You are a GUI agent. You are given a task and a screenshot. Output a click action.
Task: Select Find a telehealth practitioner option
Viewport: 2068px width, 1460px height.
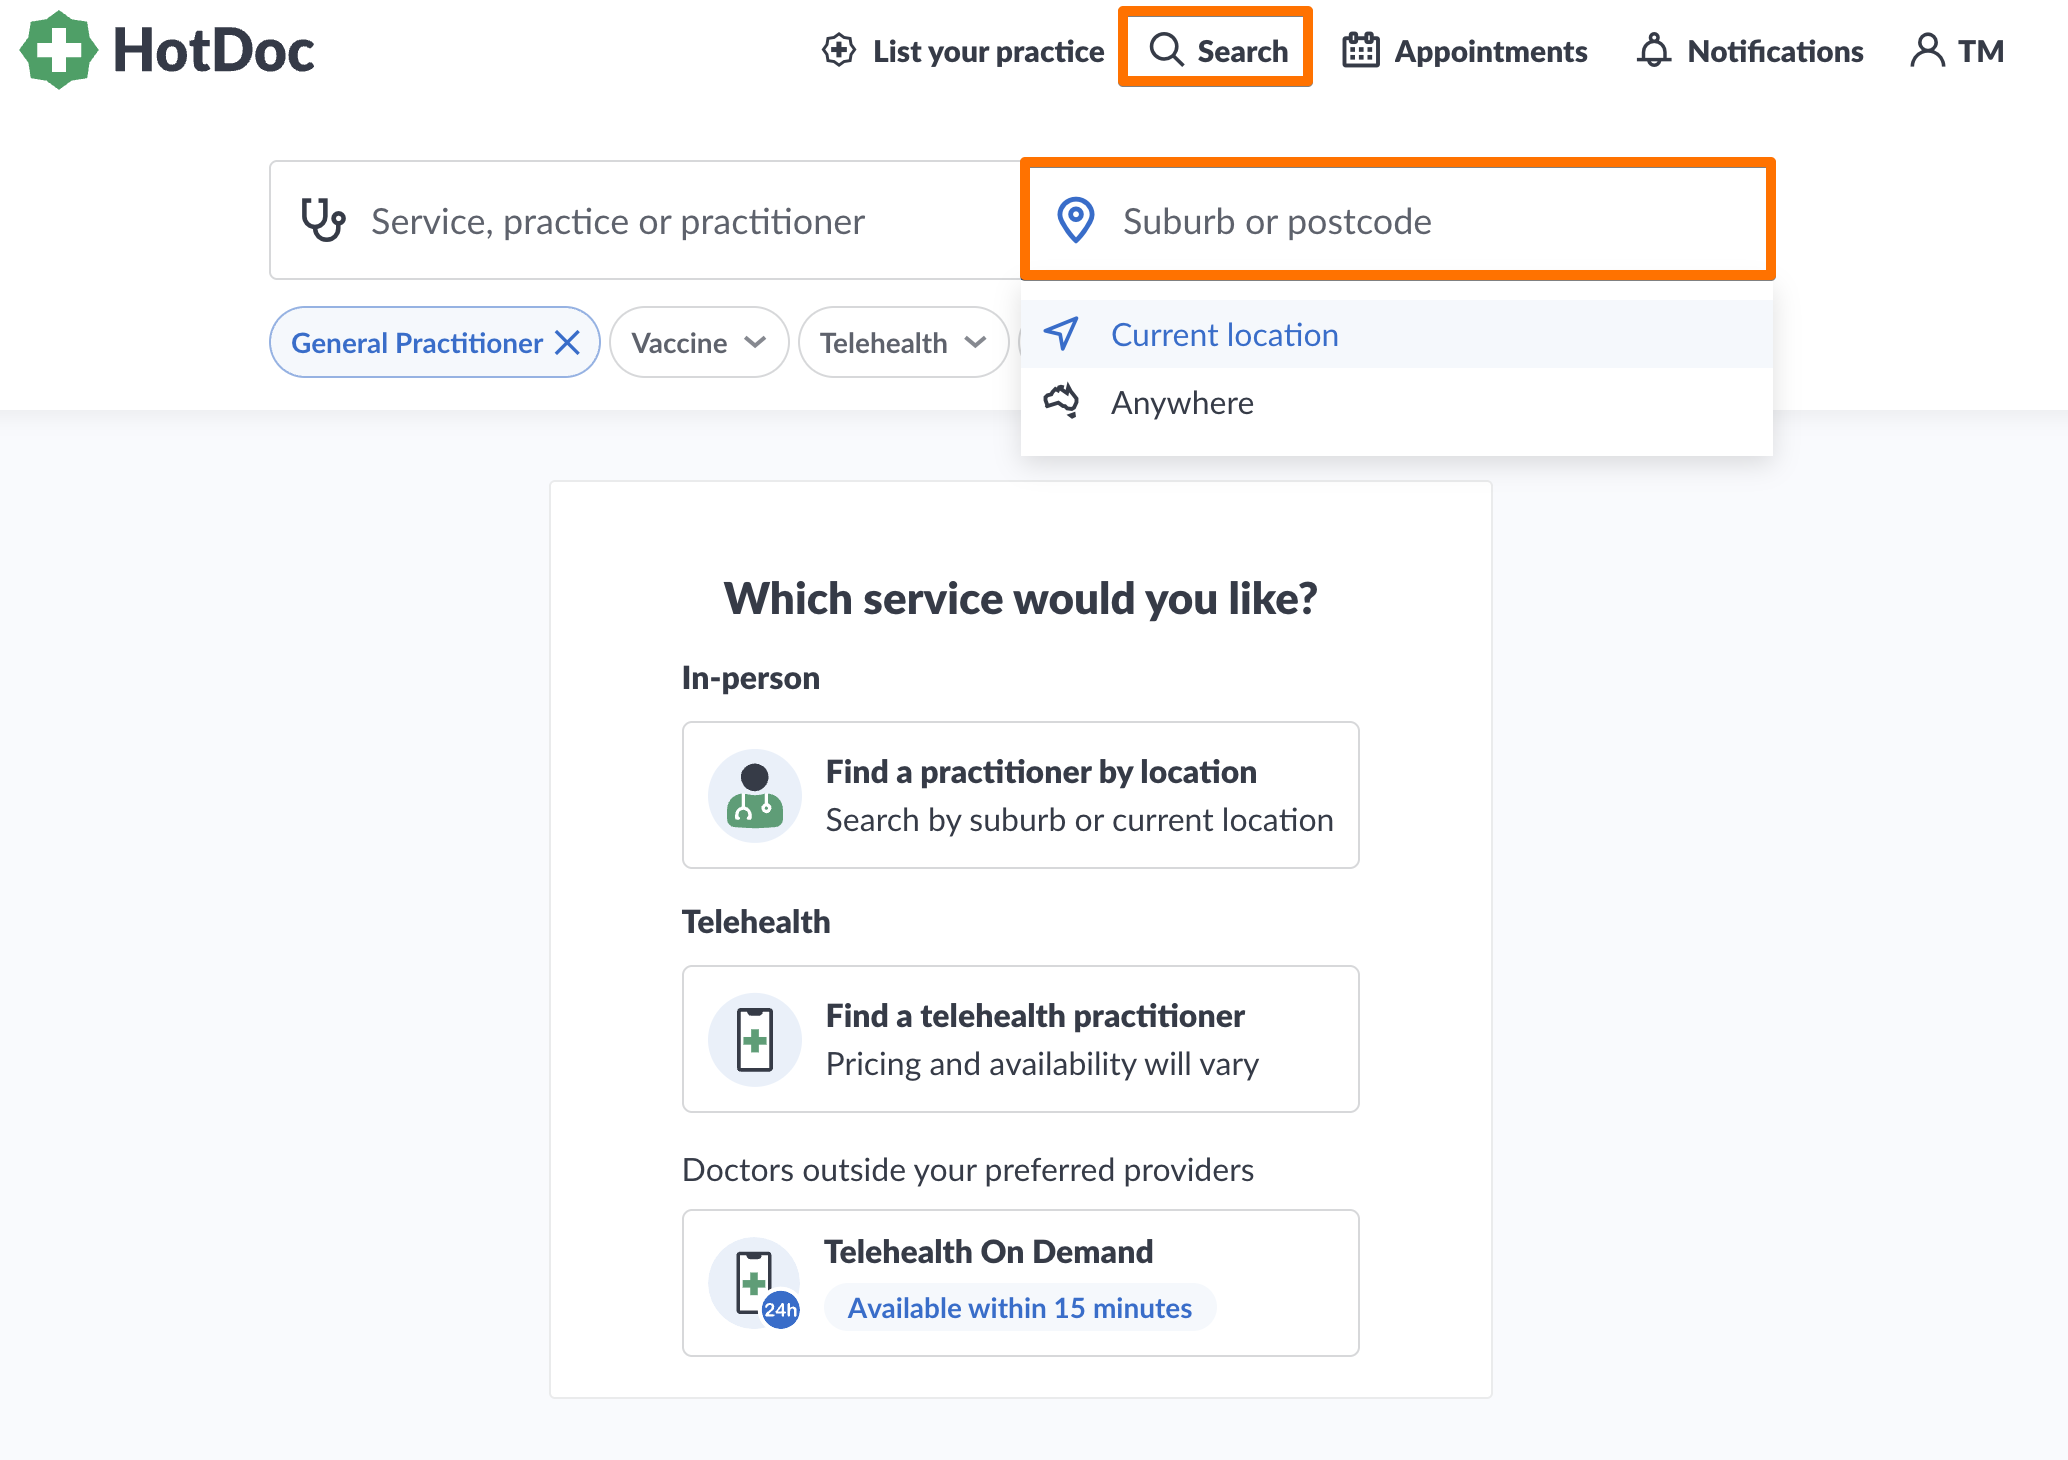pos(1020,1039)
